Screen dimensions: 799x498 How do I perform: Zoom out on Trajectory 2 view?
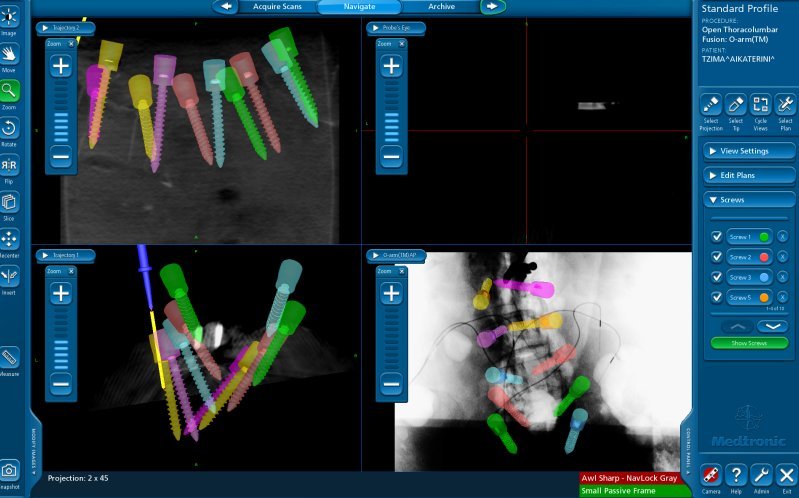point(61,156)
